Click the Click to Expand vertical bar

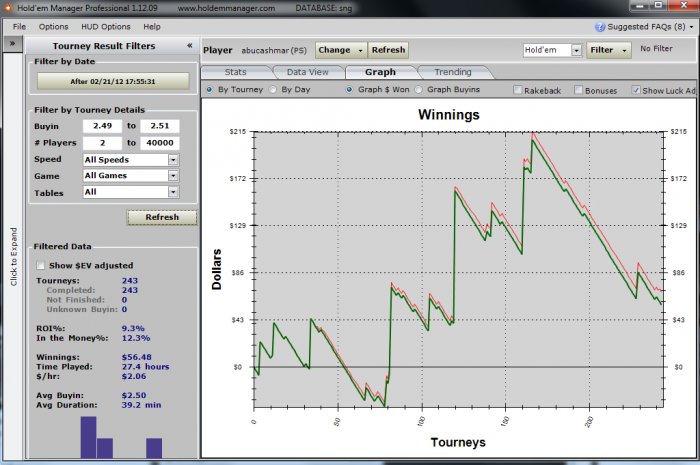click(13, 257)
